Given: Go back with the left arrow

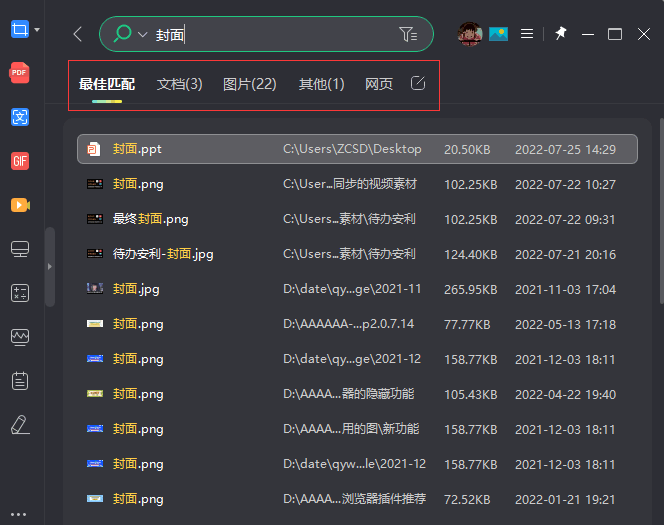Looking at the screenshot, I should click(77, 34).
